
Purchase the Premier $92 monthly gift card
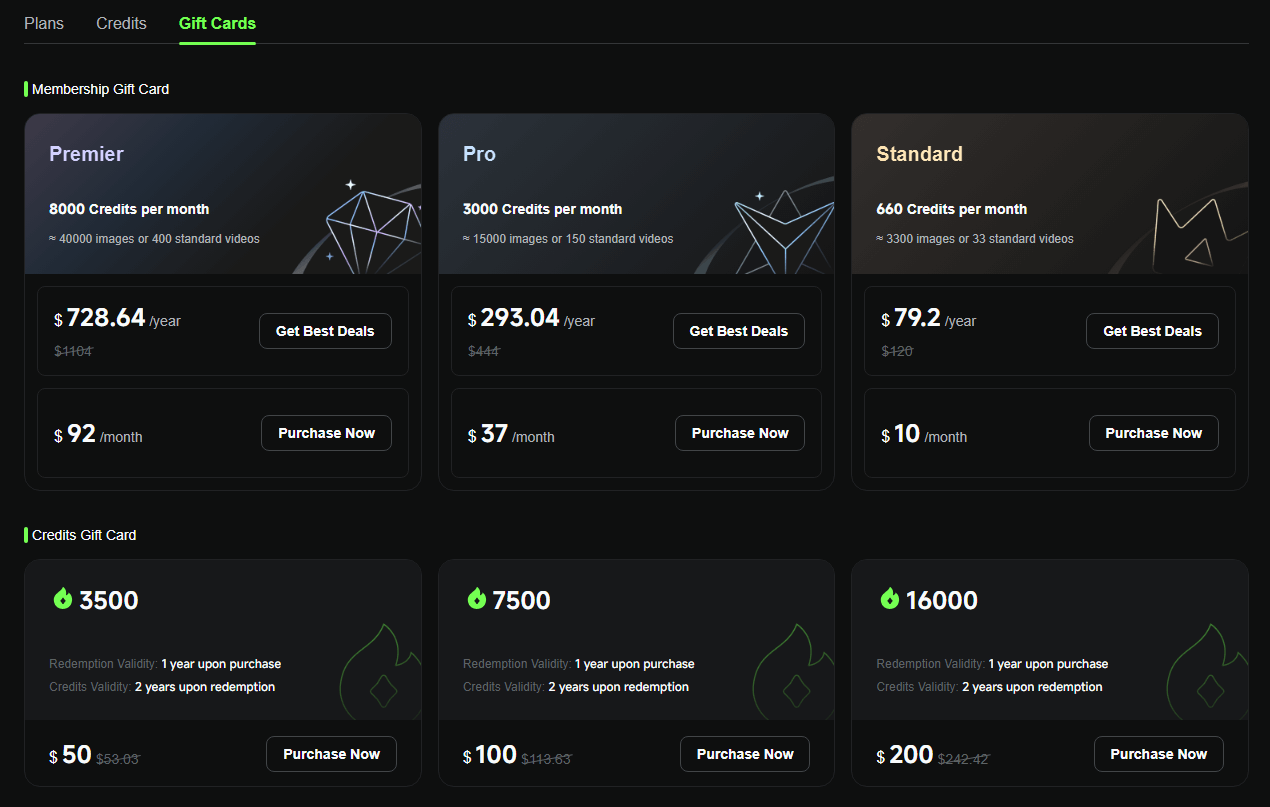tap(326, 433)
